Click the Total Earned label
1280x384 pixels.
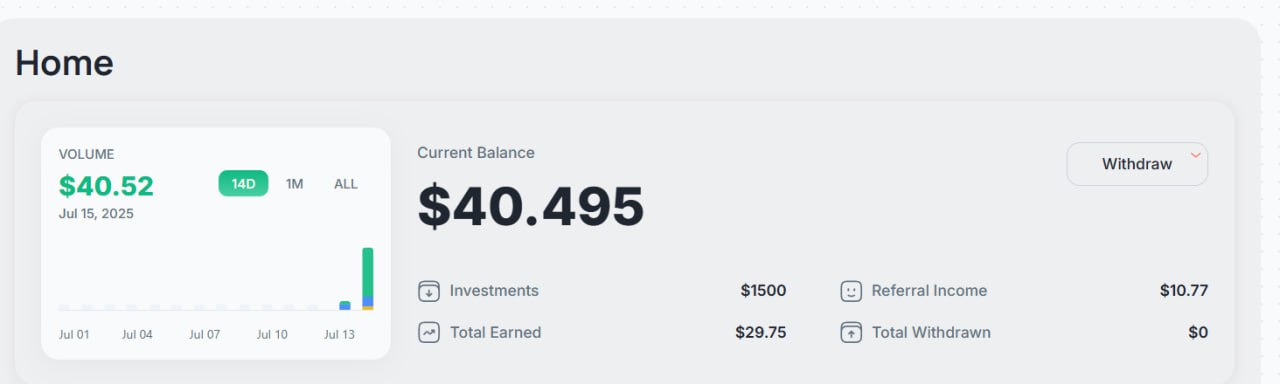click(495, 333)
